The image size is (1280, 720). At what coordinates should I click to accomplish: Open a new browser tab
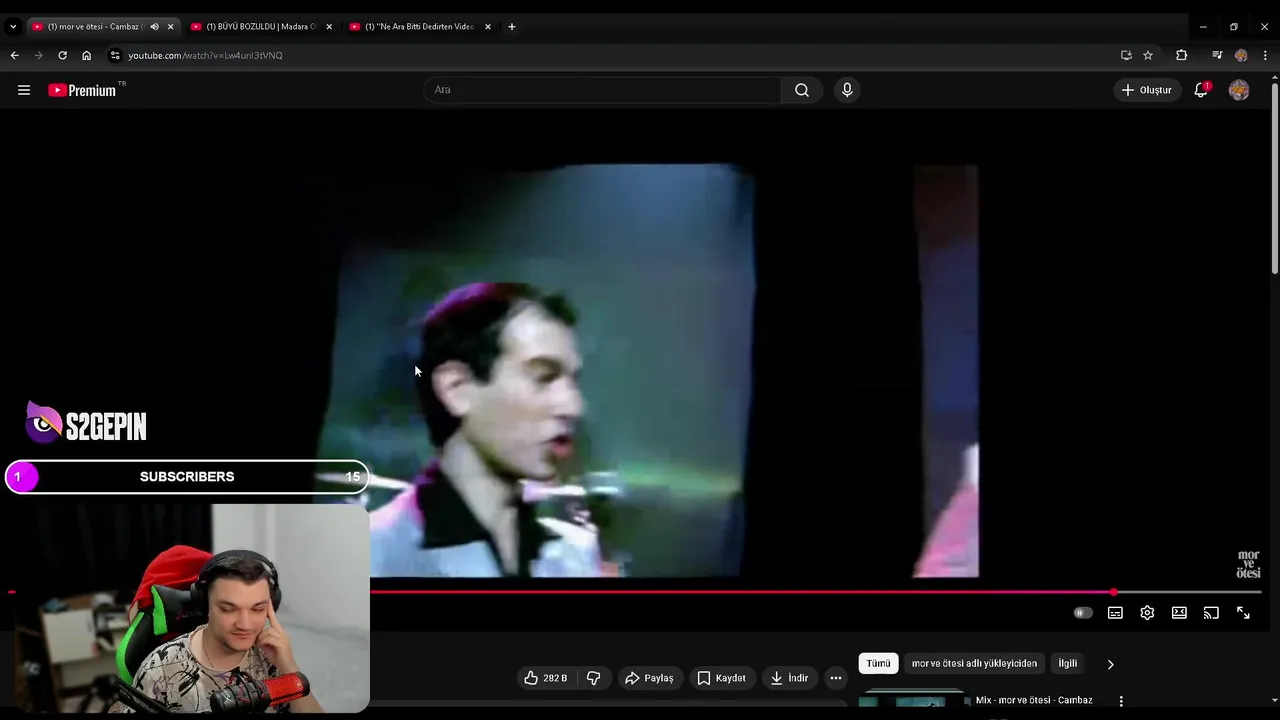pos(512,27)
